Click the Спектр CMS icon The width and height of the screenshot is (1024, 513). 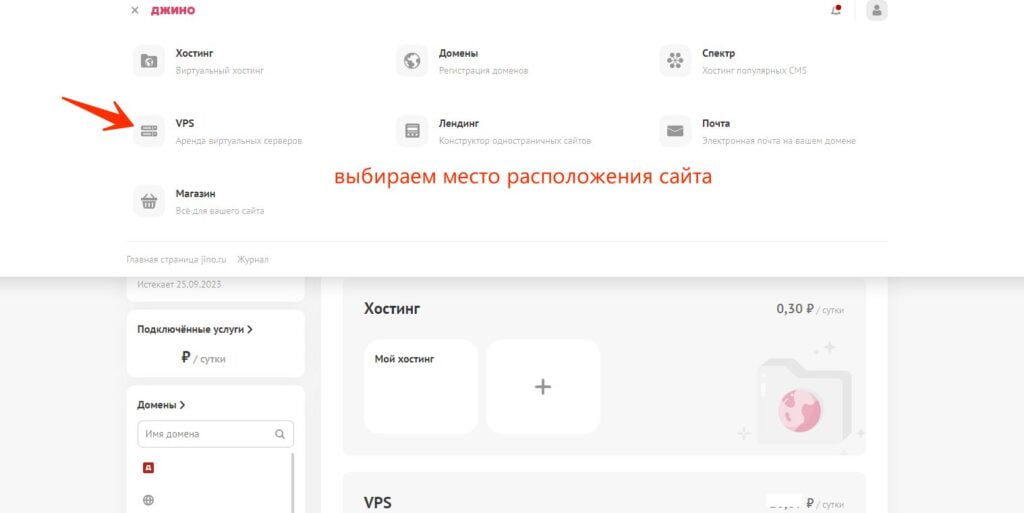click(x=675, y=61)
